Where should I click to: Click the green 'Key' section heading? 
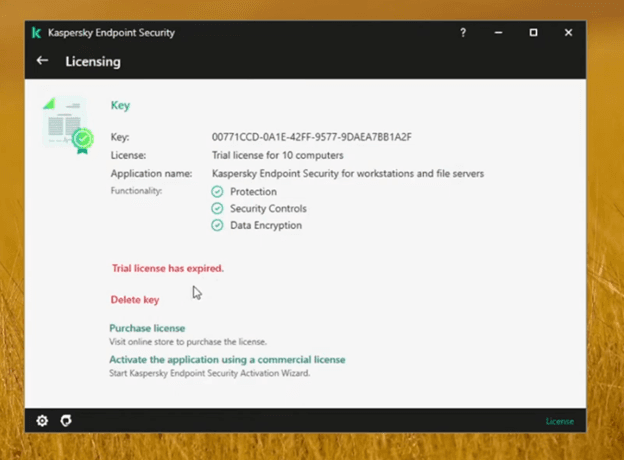coord(120,105)
